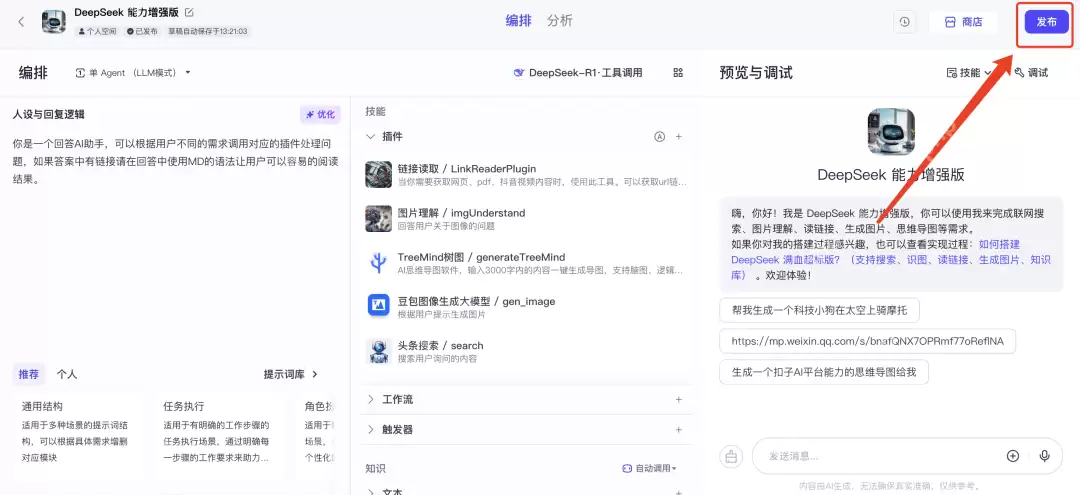Expand the 工作流 workflow section
This screenshot has height=495, width=1080.
pos(371,399)
